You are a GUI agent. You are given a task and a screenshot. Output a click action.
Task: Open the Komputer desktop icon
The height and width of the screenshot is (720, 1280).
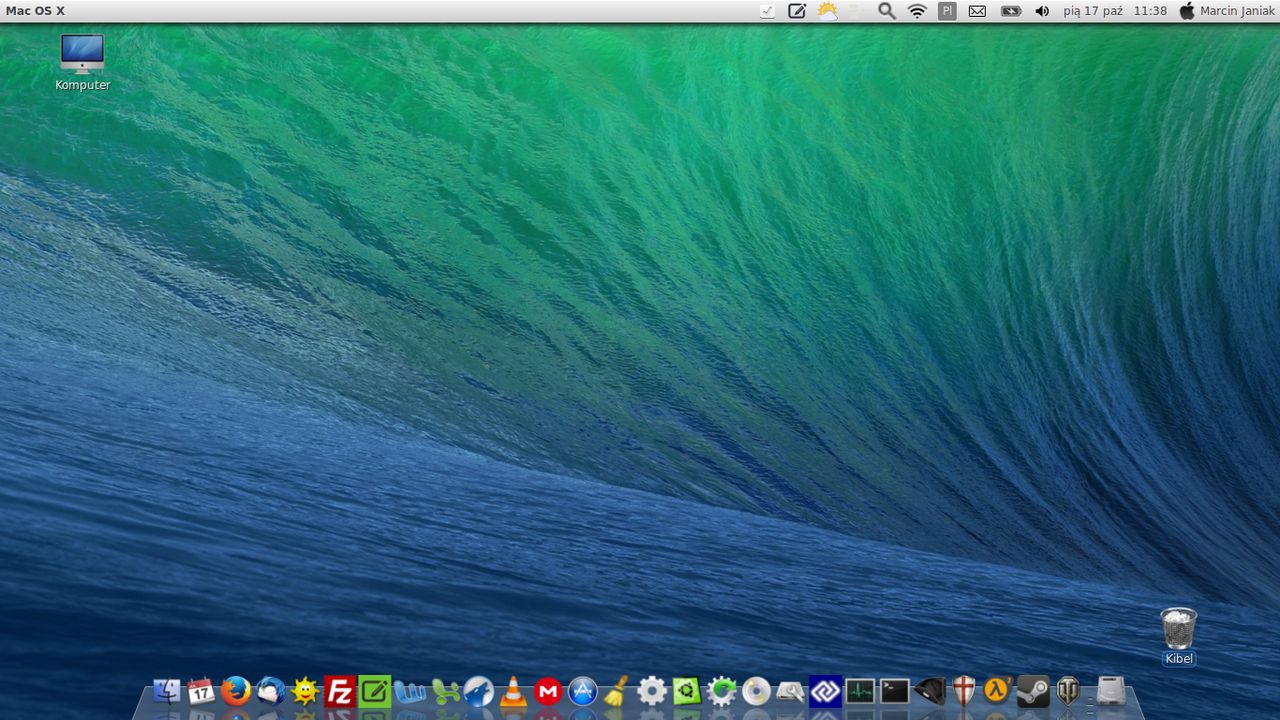(x=82, y=62)
